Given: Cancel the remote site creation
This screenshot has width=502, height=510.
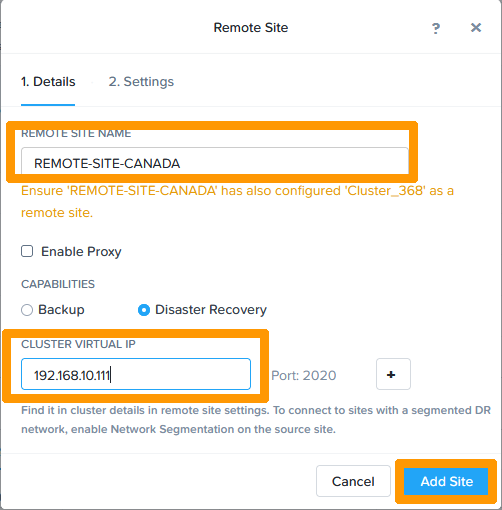Looking at the screenshot, I should click(x=353, y=481).
